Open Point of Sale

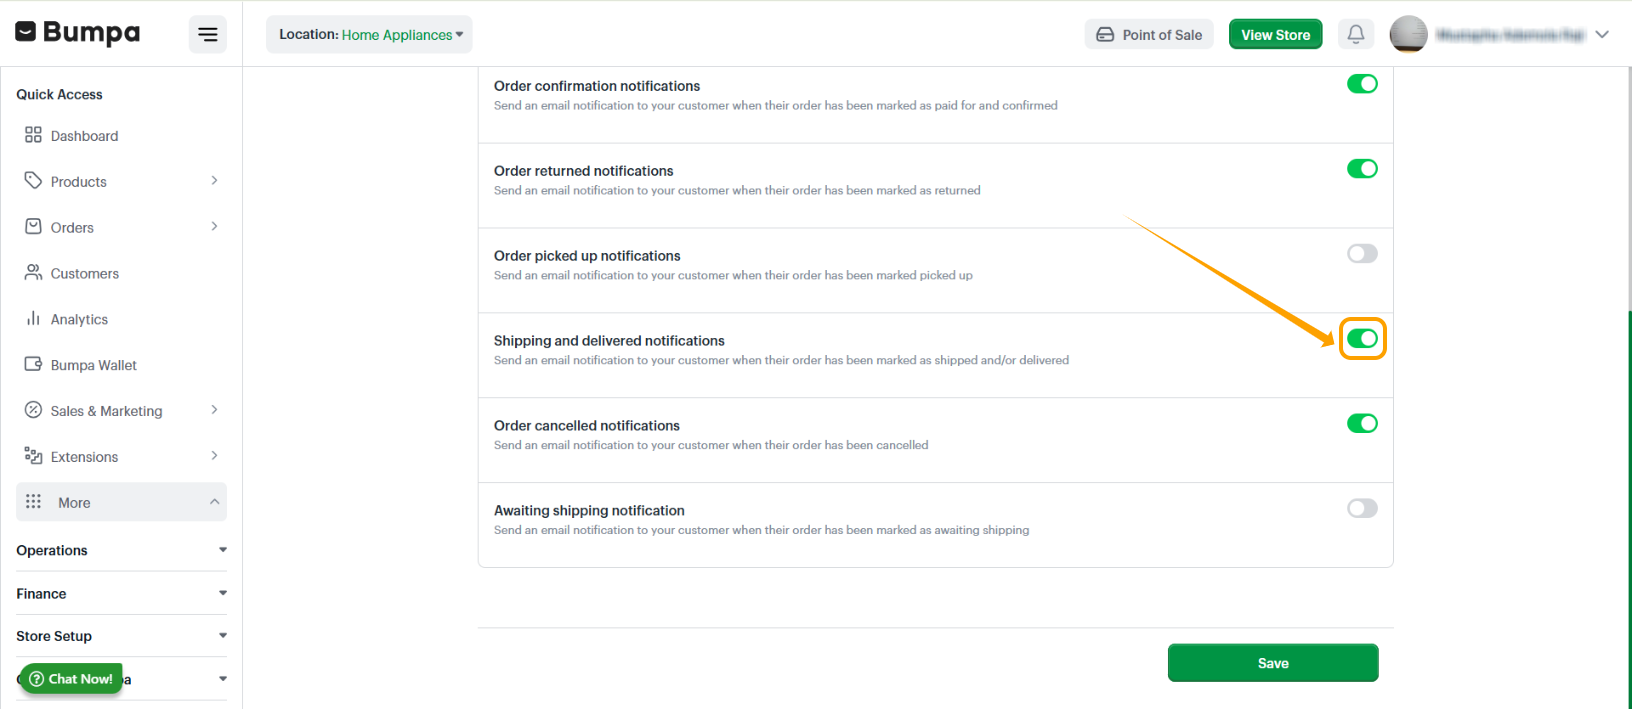[x=1149, y=34]
